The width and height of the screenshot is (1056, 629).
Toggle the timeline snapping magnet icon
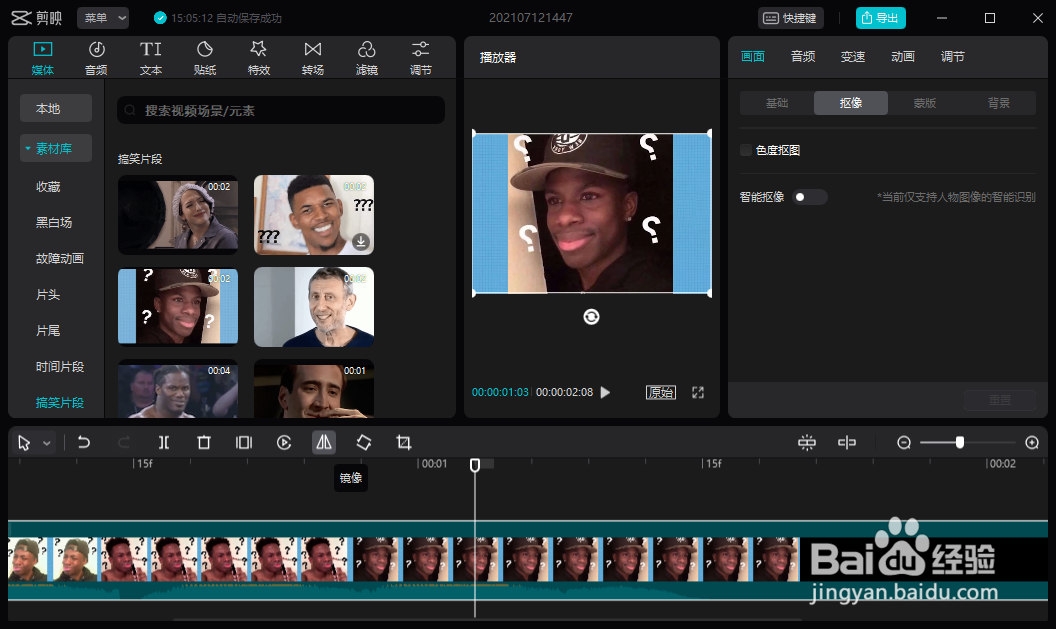[807, 442]
